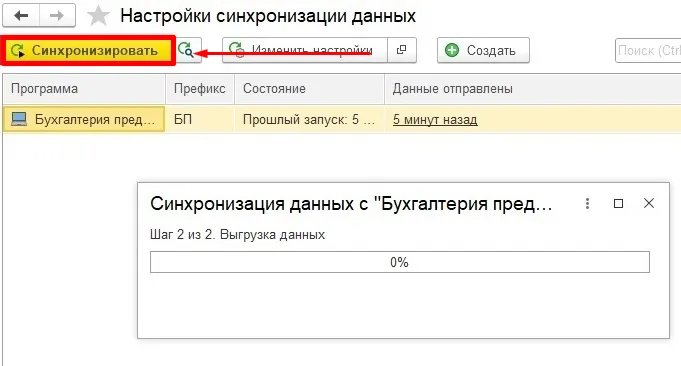Screen dimensions: 681x366
Task: Go forward with the right arrow button
Action: point(57,16)
